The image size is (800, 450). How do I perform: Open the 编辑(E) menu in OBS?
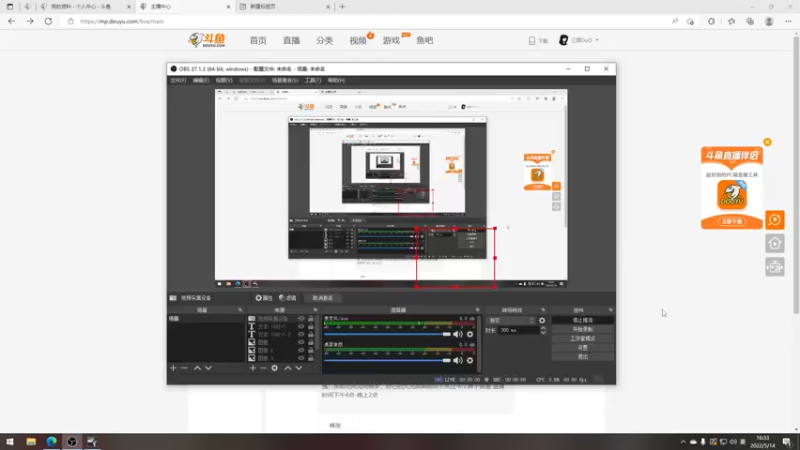[x=201, y=80]
